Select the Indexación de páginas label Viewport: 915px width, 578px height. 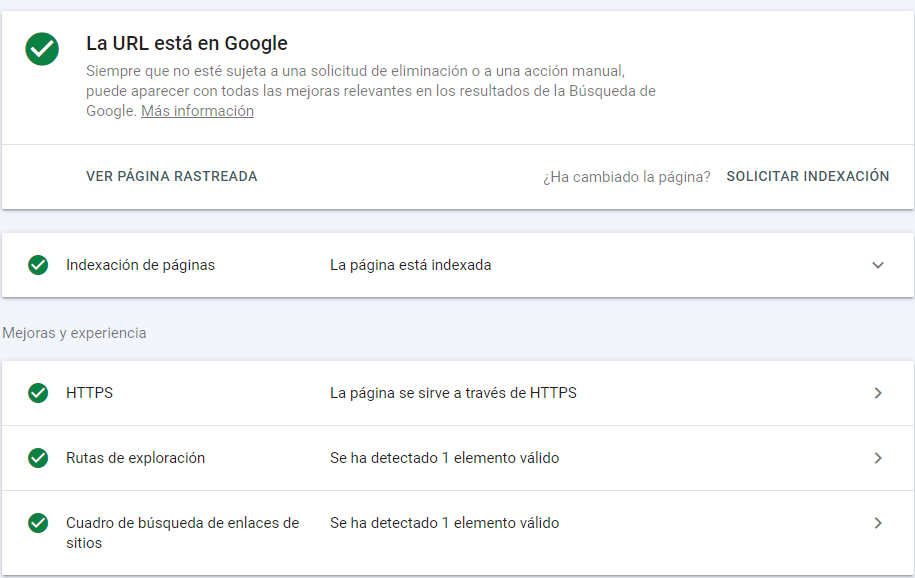pos(140,265)
